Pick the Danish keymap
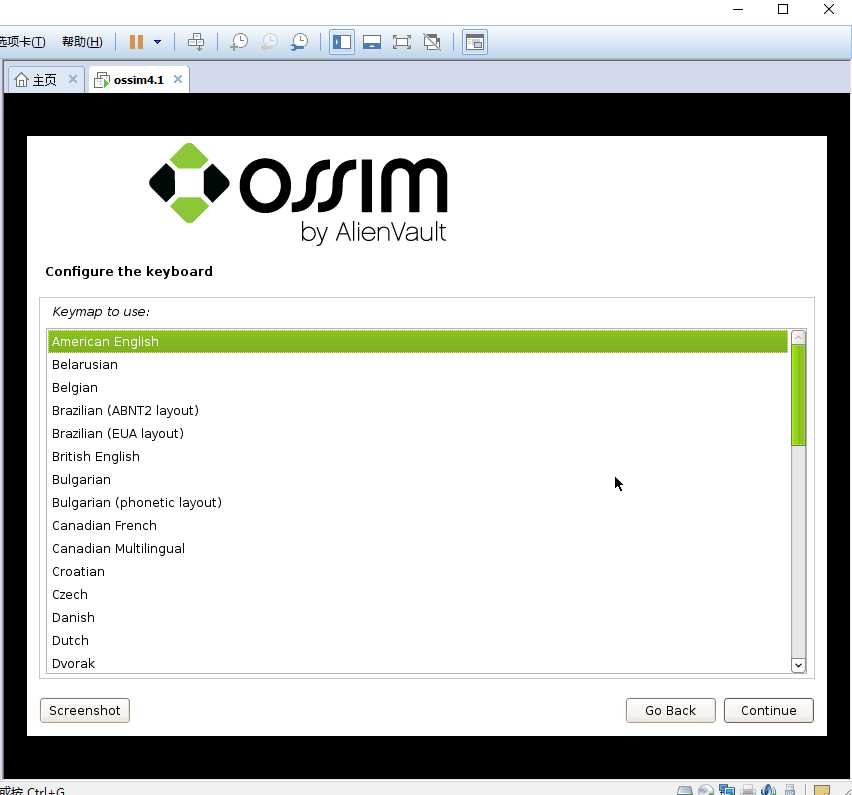The image size is (852, 795). coord(417,618)
